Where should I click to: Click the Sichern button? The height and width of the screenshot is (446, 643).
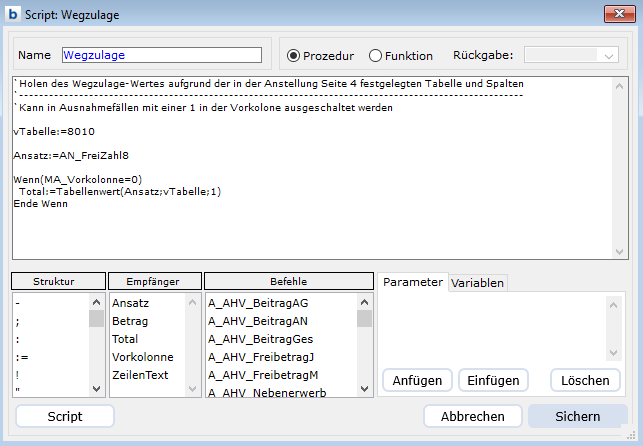578,416
